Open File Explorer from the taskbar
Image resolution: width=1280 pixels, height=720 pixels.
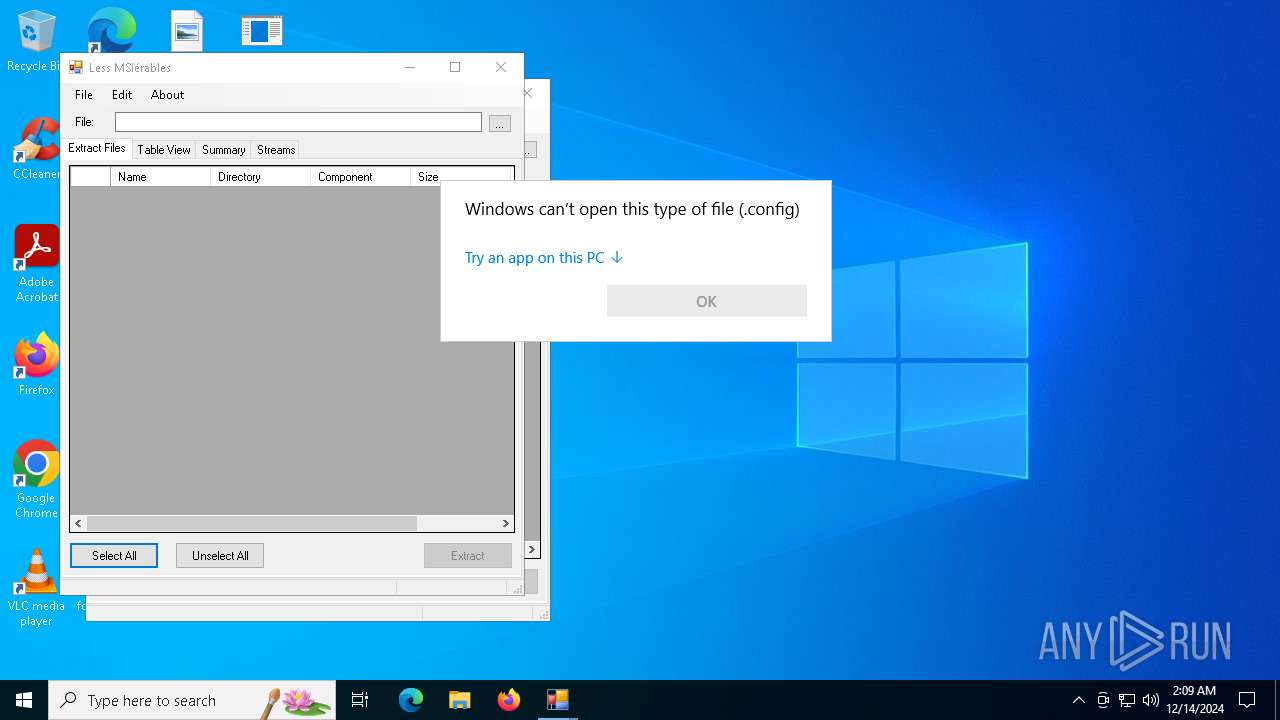coord(459,700)
